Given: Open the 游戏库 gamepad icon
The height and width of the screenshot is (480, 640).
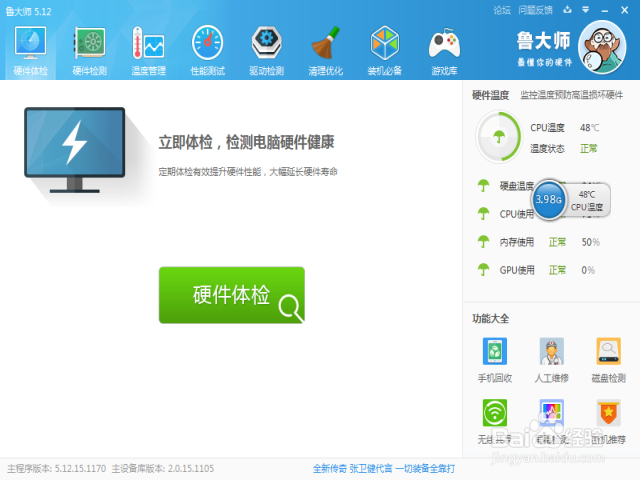Looking at the screenshot, I should (x=444, y=43).
